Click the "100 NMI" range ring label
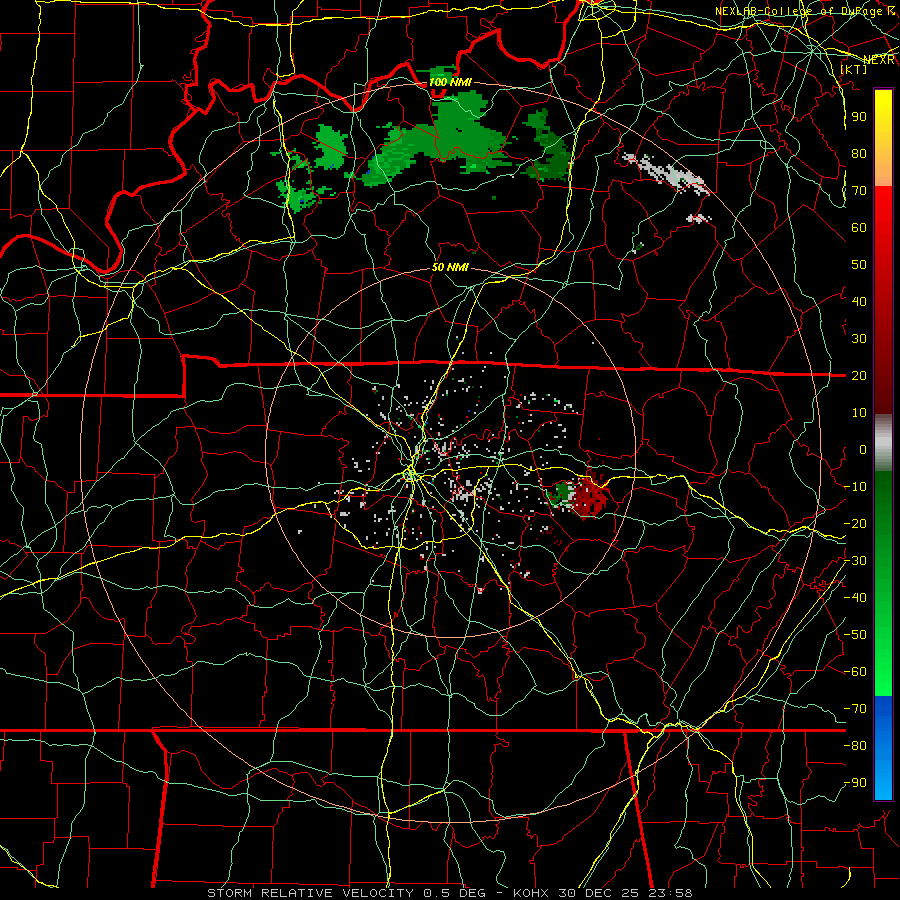 pos(451,82)
